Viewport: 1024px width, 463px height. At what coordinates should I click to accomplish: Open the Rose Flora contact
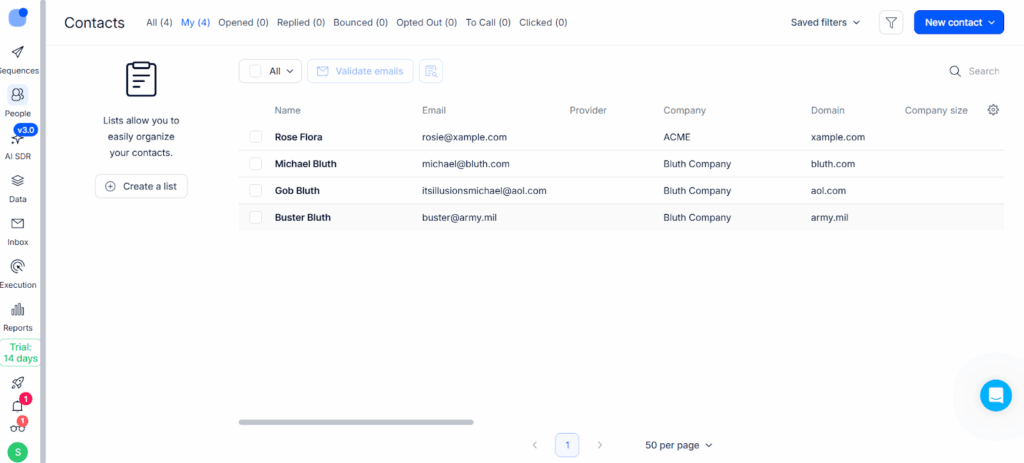tap(298, 137)
